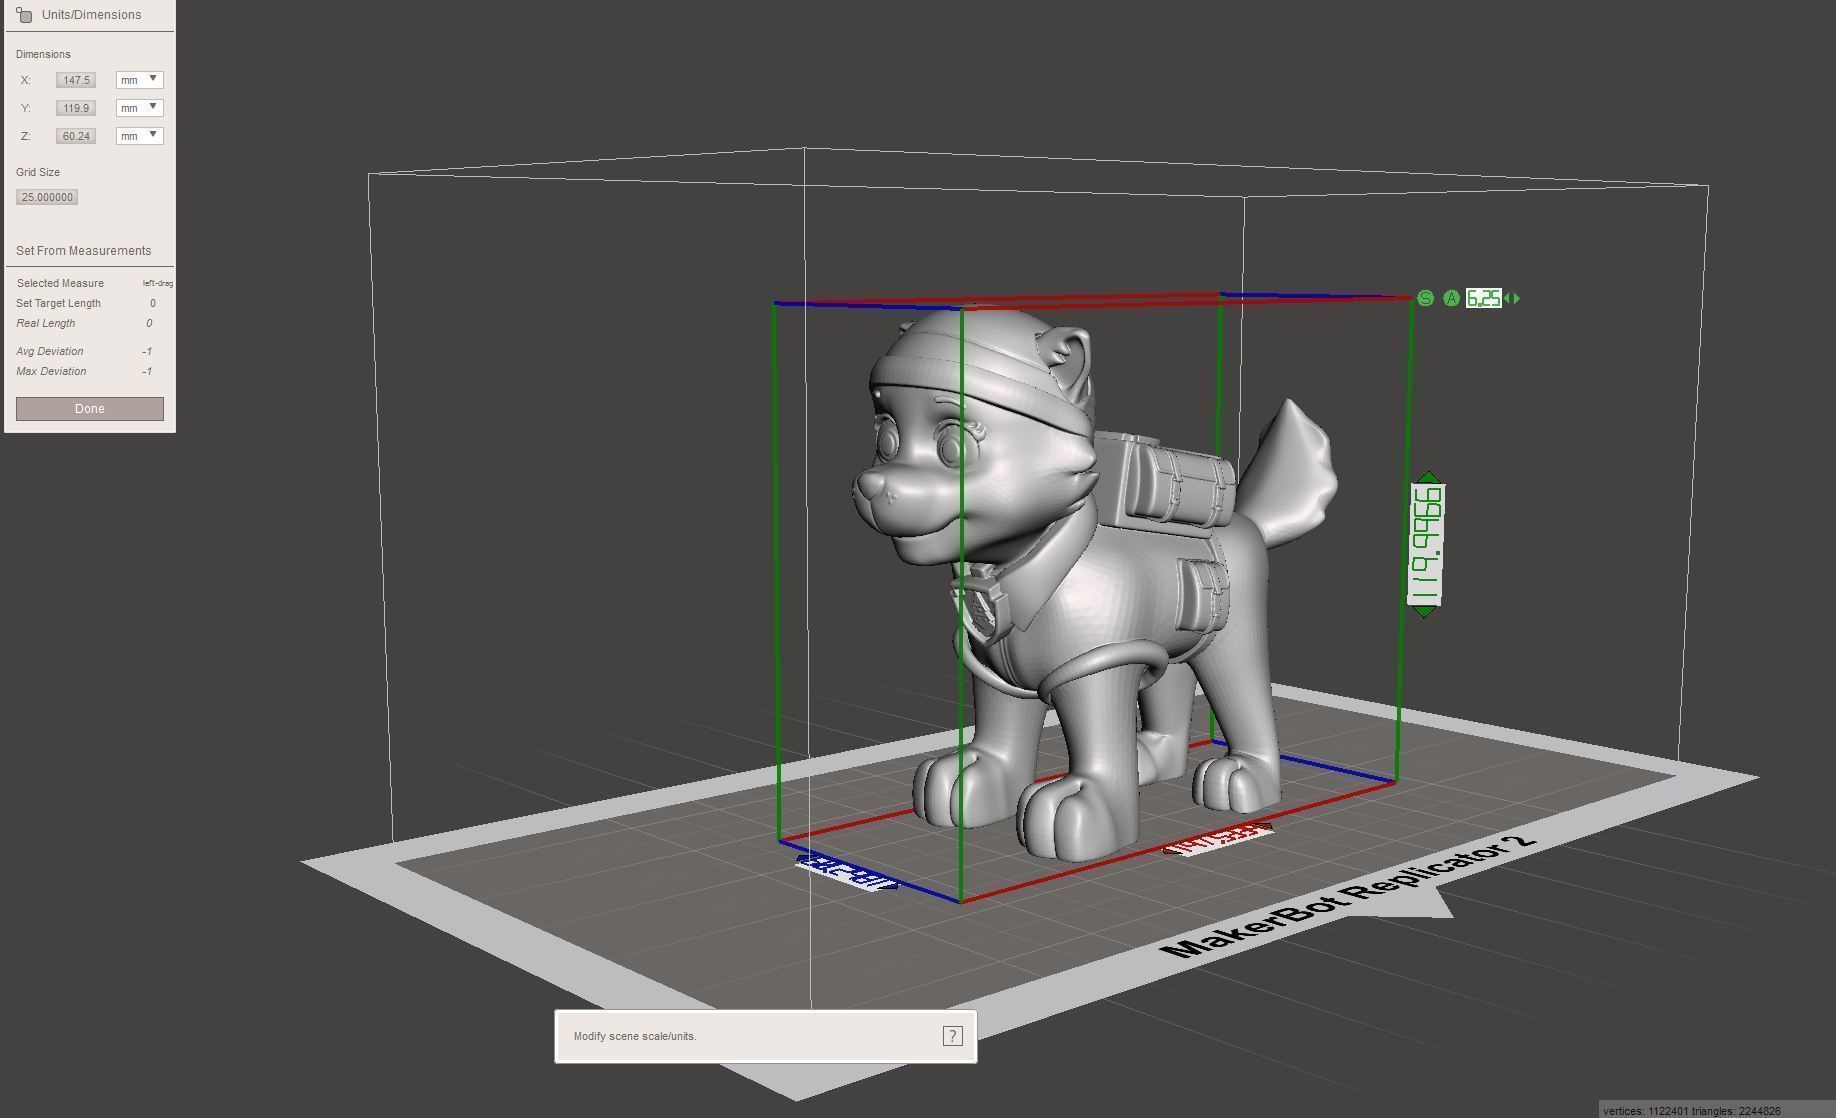Select the red width dimension label on the model base
This screenshot has width=1836, height=1118.
click(x=1219, y=841)
